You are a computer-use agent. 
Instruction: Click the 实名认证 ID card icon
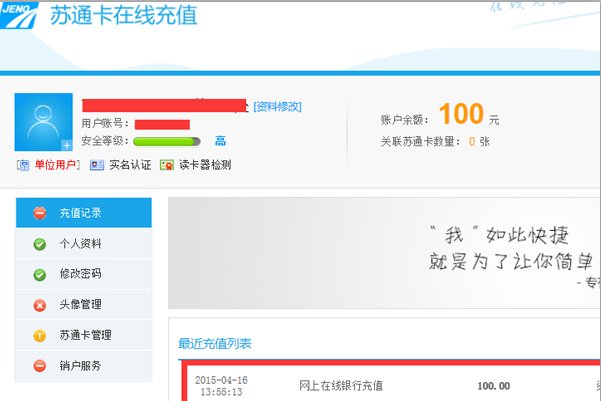coord(97,165)
